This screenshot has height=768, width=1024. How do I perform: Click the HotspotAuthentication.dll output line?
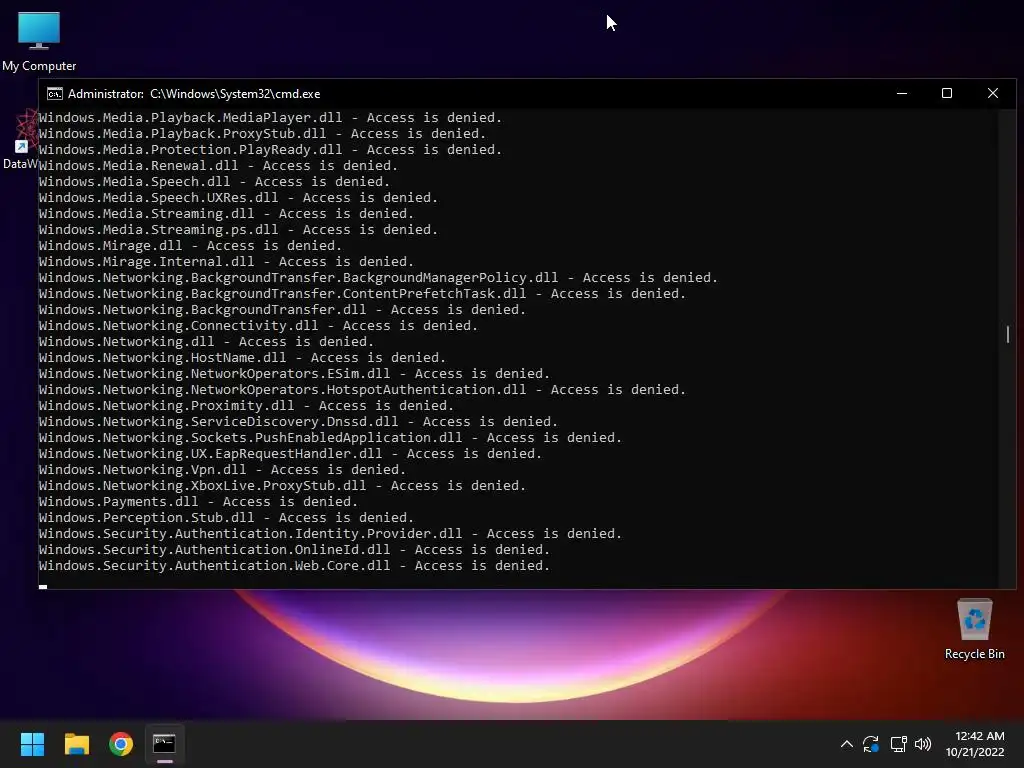point(362,390)
